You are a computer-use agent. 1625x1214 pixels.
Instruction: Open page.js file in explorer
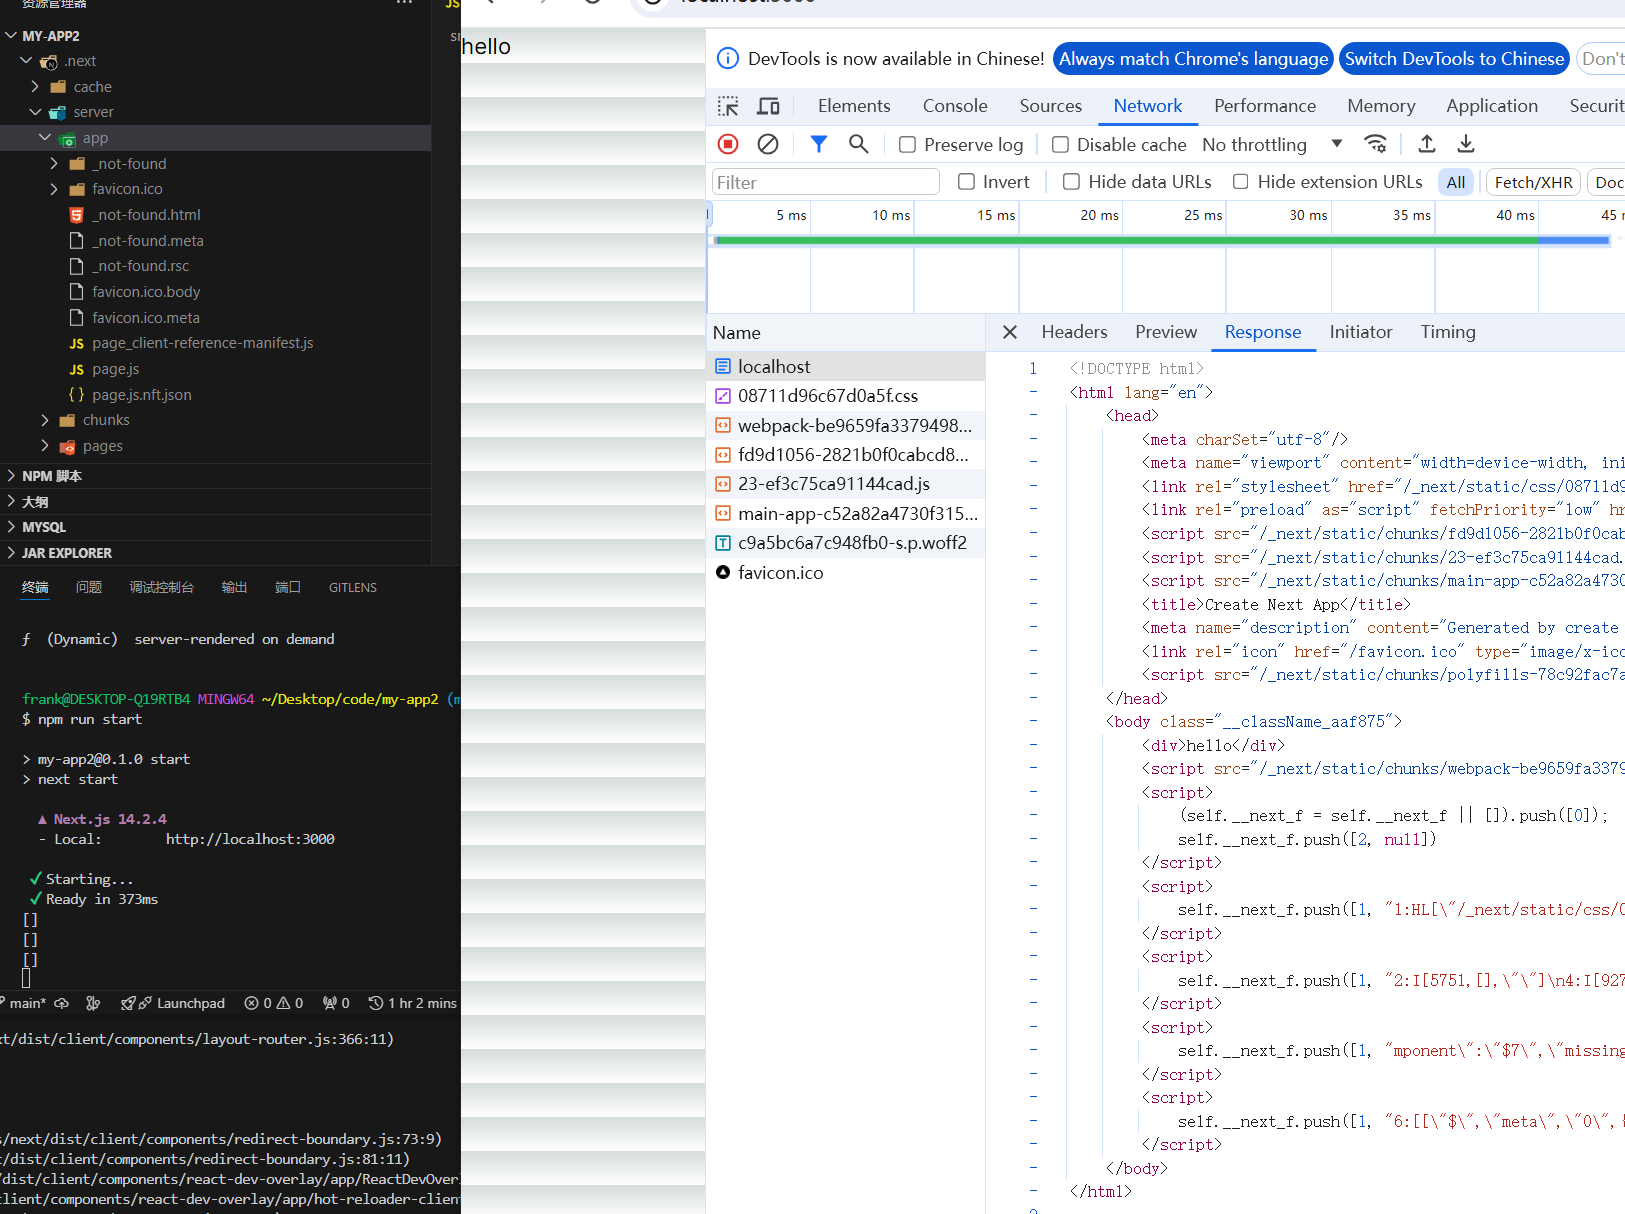click(x=115, y=369)
